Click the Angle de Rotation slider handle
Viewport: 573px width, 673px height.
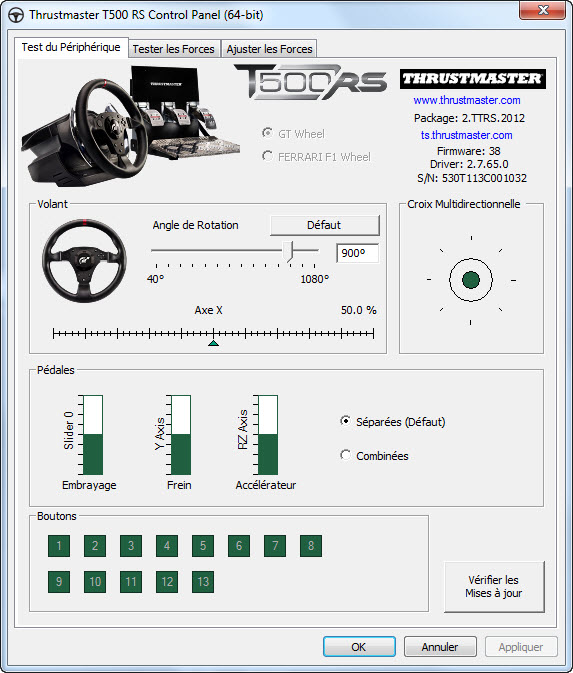click(288, 251)
